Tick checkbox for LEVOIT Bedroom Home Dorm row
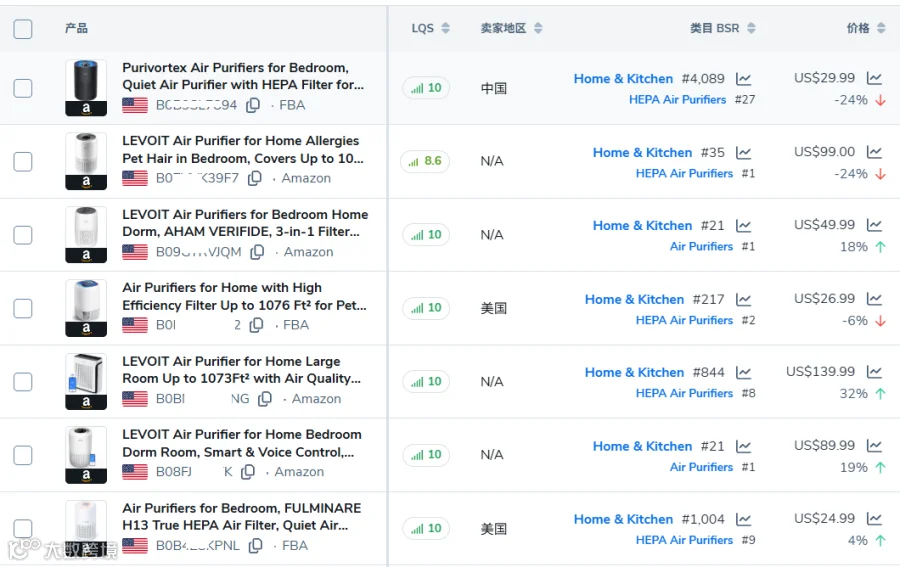 [23, 235]
